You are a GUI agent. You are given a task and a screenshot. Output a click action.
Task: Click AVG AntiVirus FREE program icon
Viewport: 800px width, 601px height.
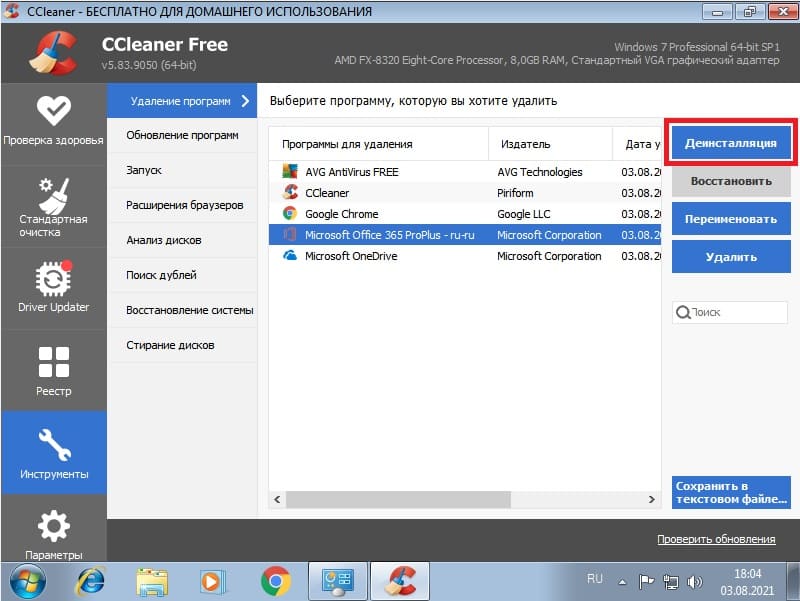click(x=290, y=171)
